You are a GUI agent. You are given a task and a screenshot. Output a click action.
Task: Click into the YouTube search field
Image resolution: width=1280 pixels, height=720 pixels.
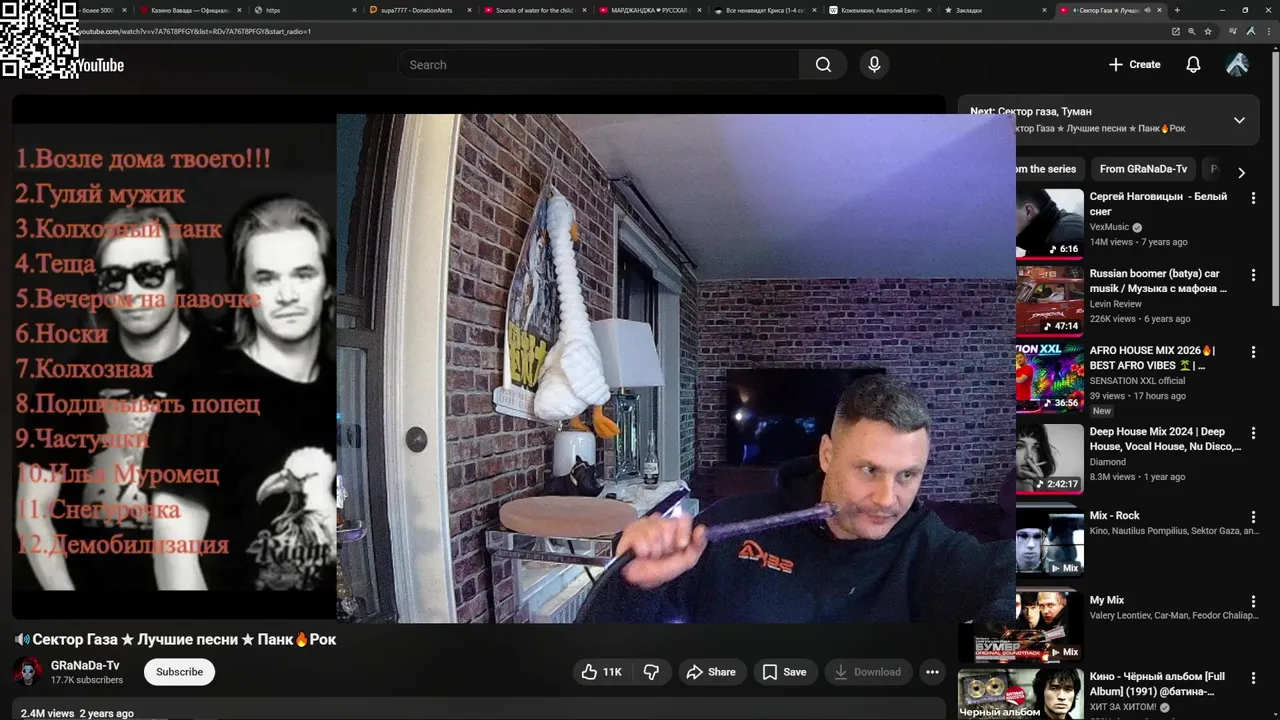point(598,65)
